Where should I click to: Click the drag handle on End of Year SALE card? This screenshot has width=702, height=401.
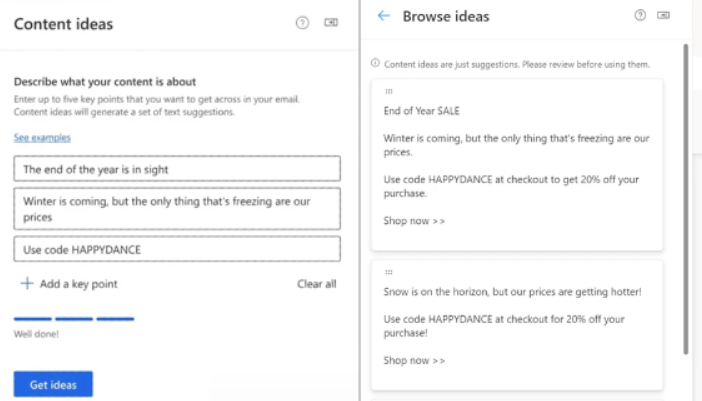388,92
